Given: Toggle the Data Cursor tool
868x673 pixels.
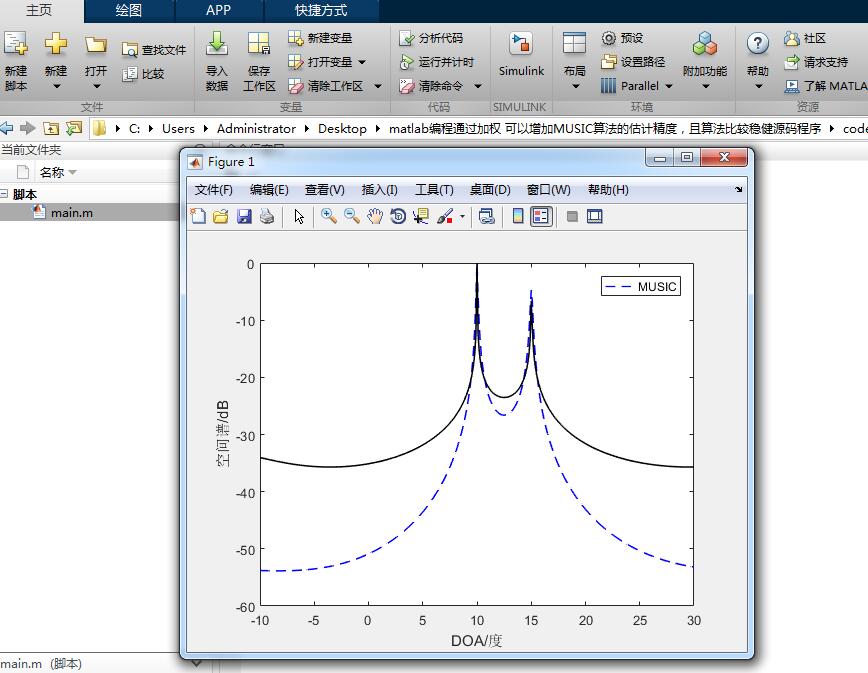Looking at the screenshot, I should pyautogui.click(x=421, y=216).
